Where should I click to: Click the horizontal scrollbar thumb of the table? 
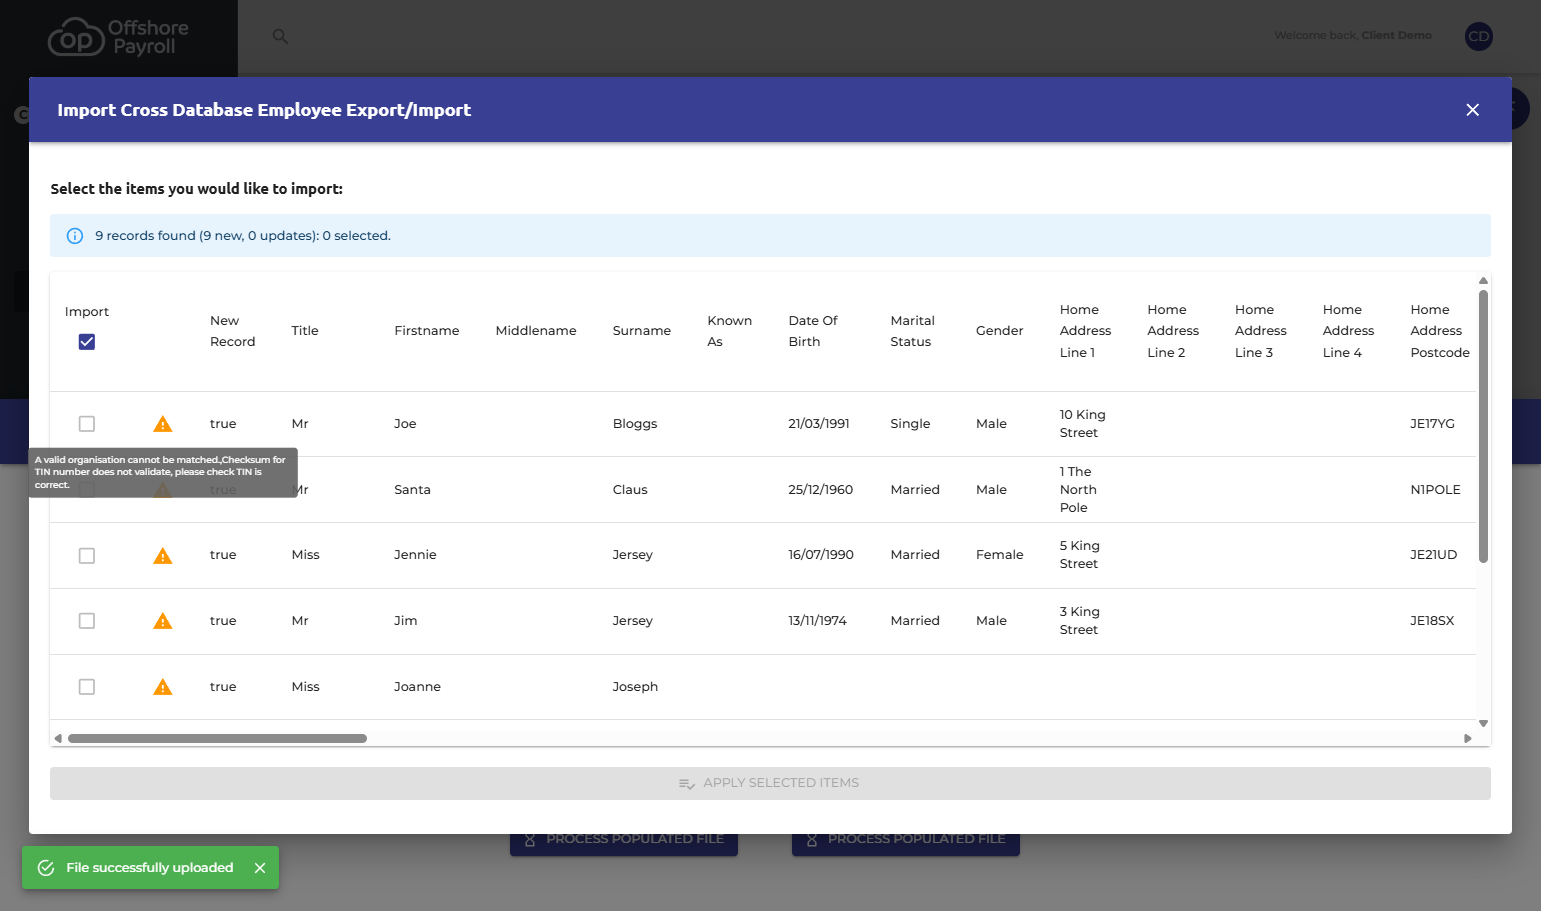point(217,739)
